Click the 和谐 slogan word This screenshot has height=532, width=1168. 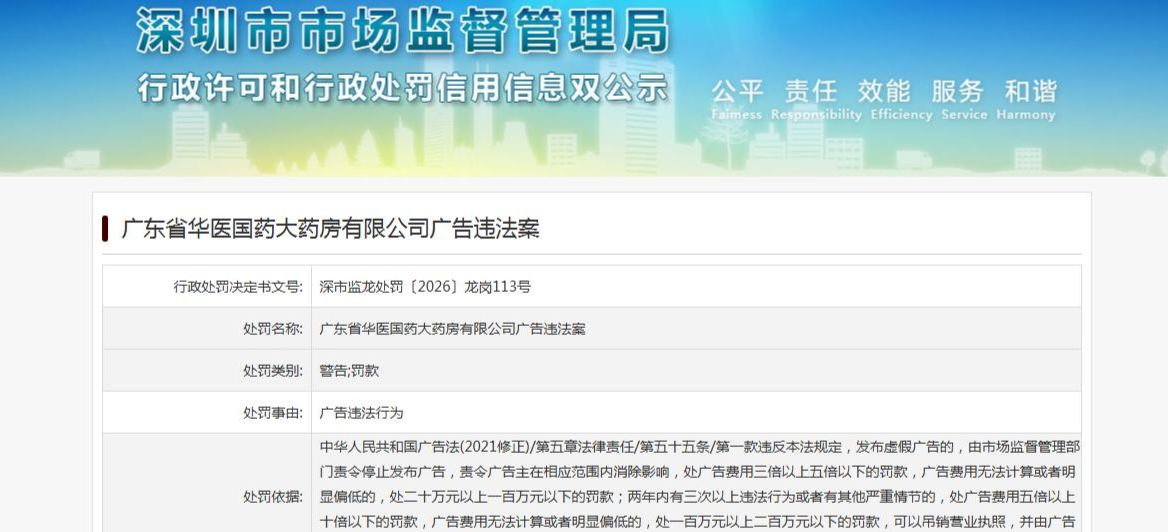tap(1030, 91)
